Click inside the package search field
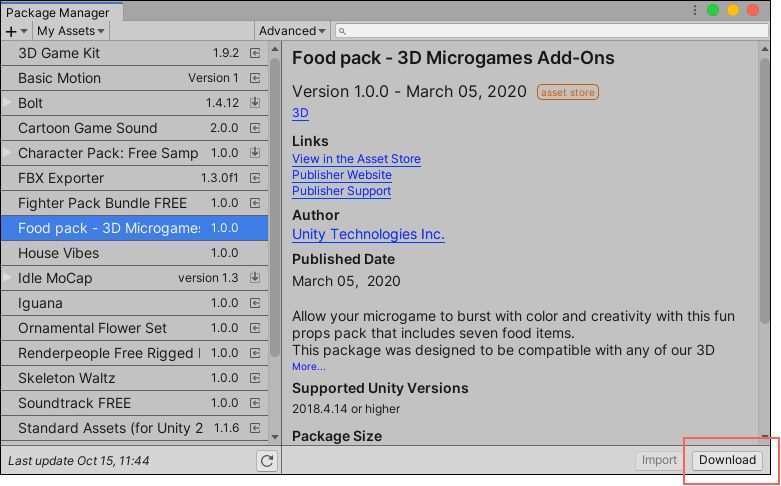 point(552,31)
